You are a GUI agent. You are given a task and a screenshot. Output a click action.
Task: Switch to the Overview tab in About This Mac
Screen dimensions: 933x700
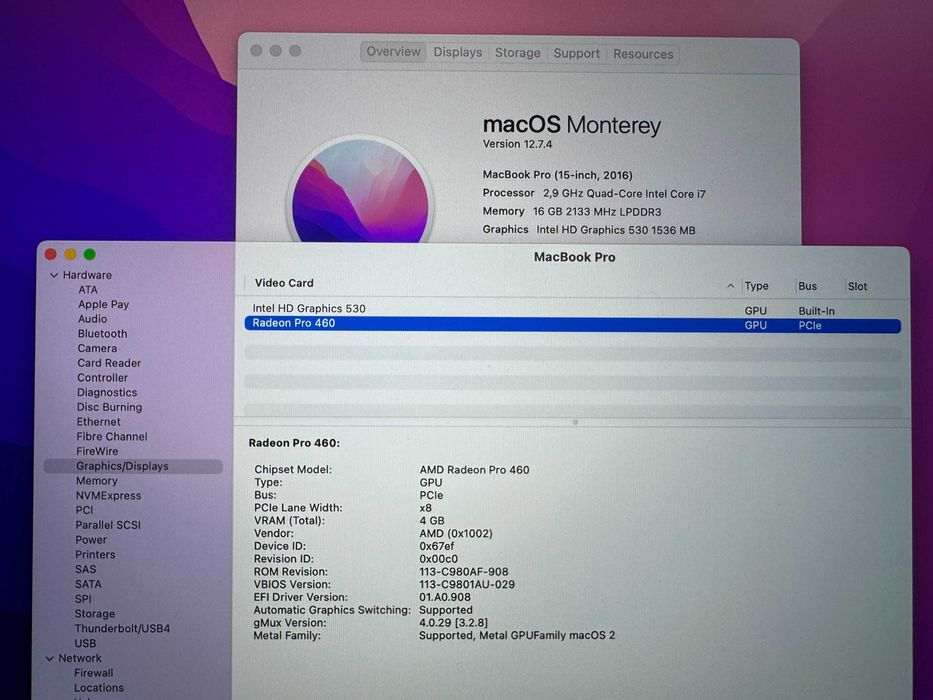click(x=393, y=52)
